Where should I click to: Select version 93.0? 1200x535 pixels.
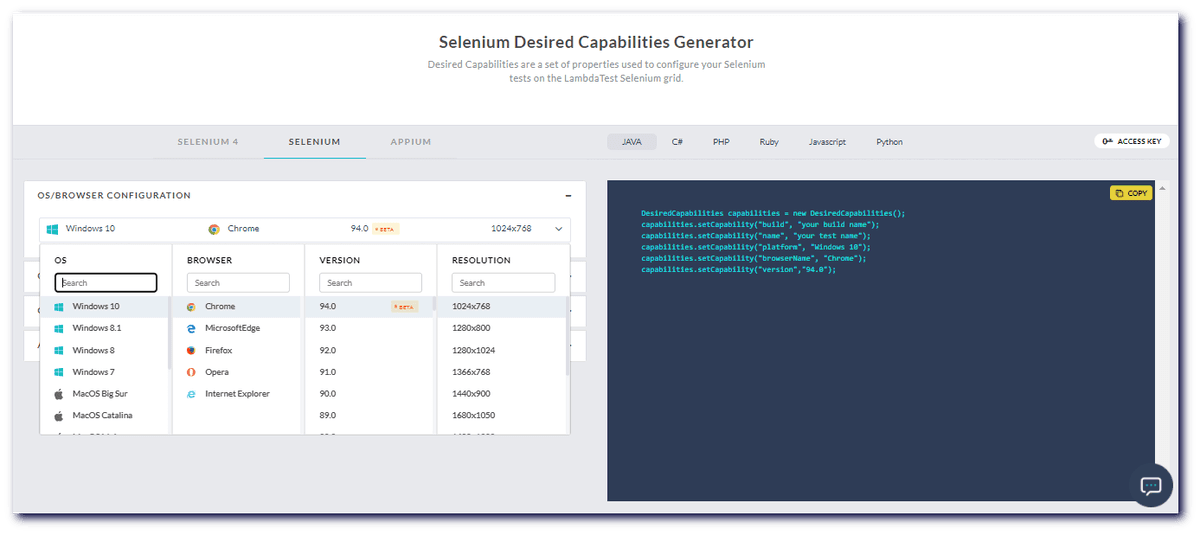370,328
